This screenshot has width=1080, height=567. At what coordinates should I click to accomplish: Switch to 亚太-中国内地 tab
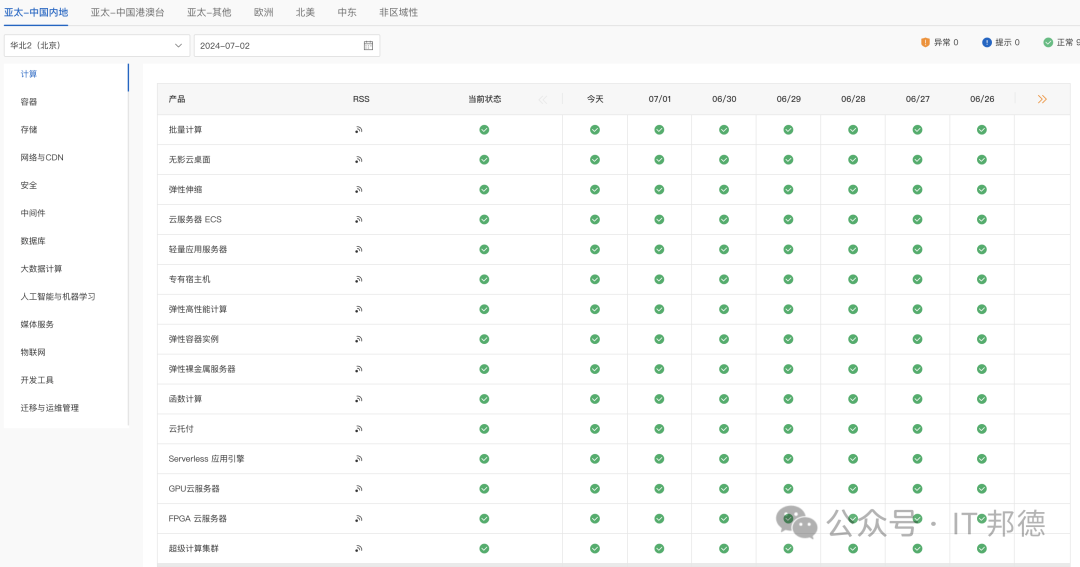[x=36, y=12]
